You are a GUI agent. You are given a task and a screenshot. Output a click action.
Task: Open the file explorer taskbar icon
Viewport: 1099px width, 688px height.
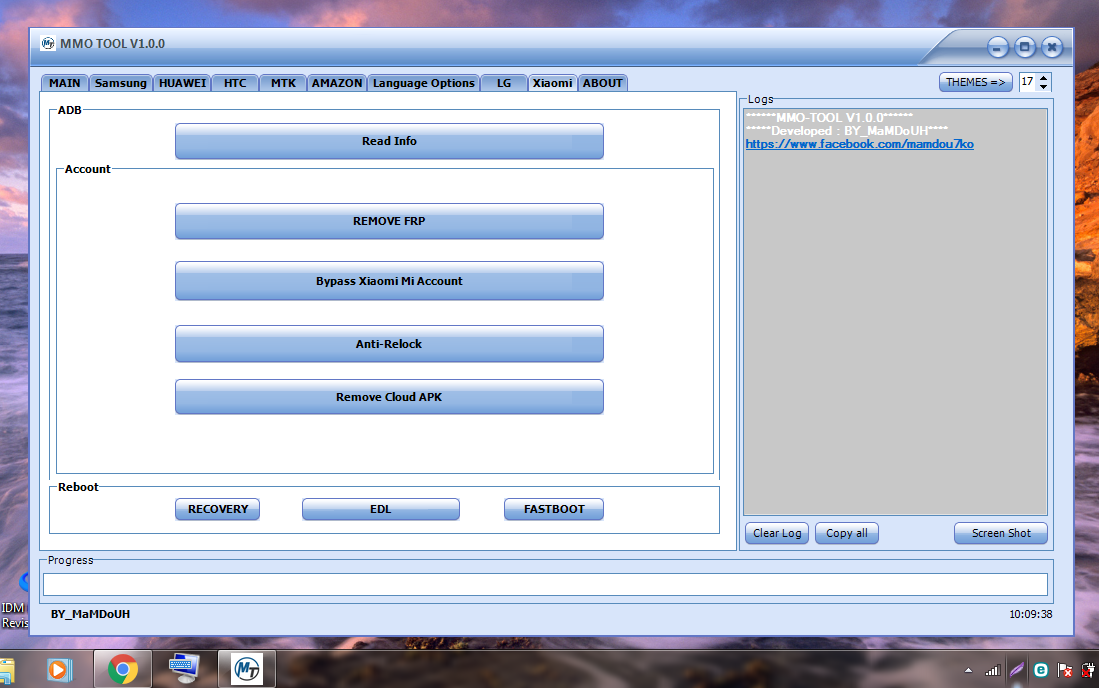(x=6, y=671)
